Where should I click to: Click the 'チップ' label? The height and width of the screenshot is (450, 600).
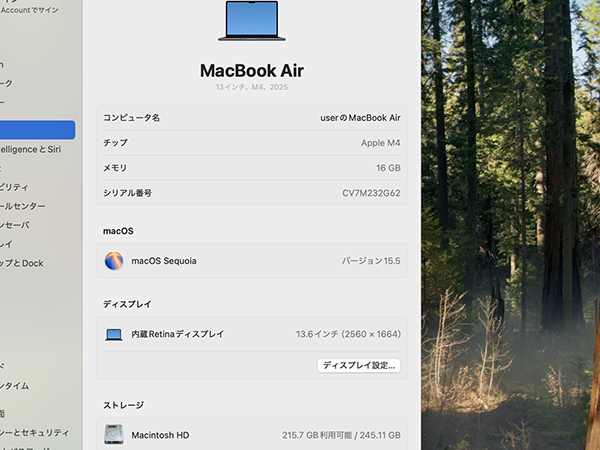(115, 143)
